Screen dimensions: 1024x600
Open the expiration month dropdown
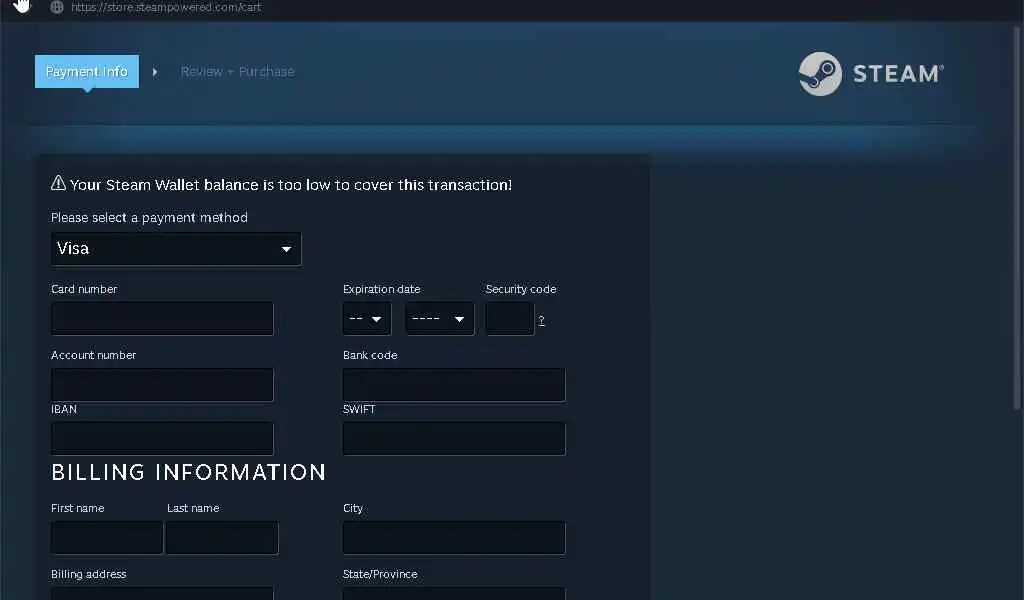366,319
